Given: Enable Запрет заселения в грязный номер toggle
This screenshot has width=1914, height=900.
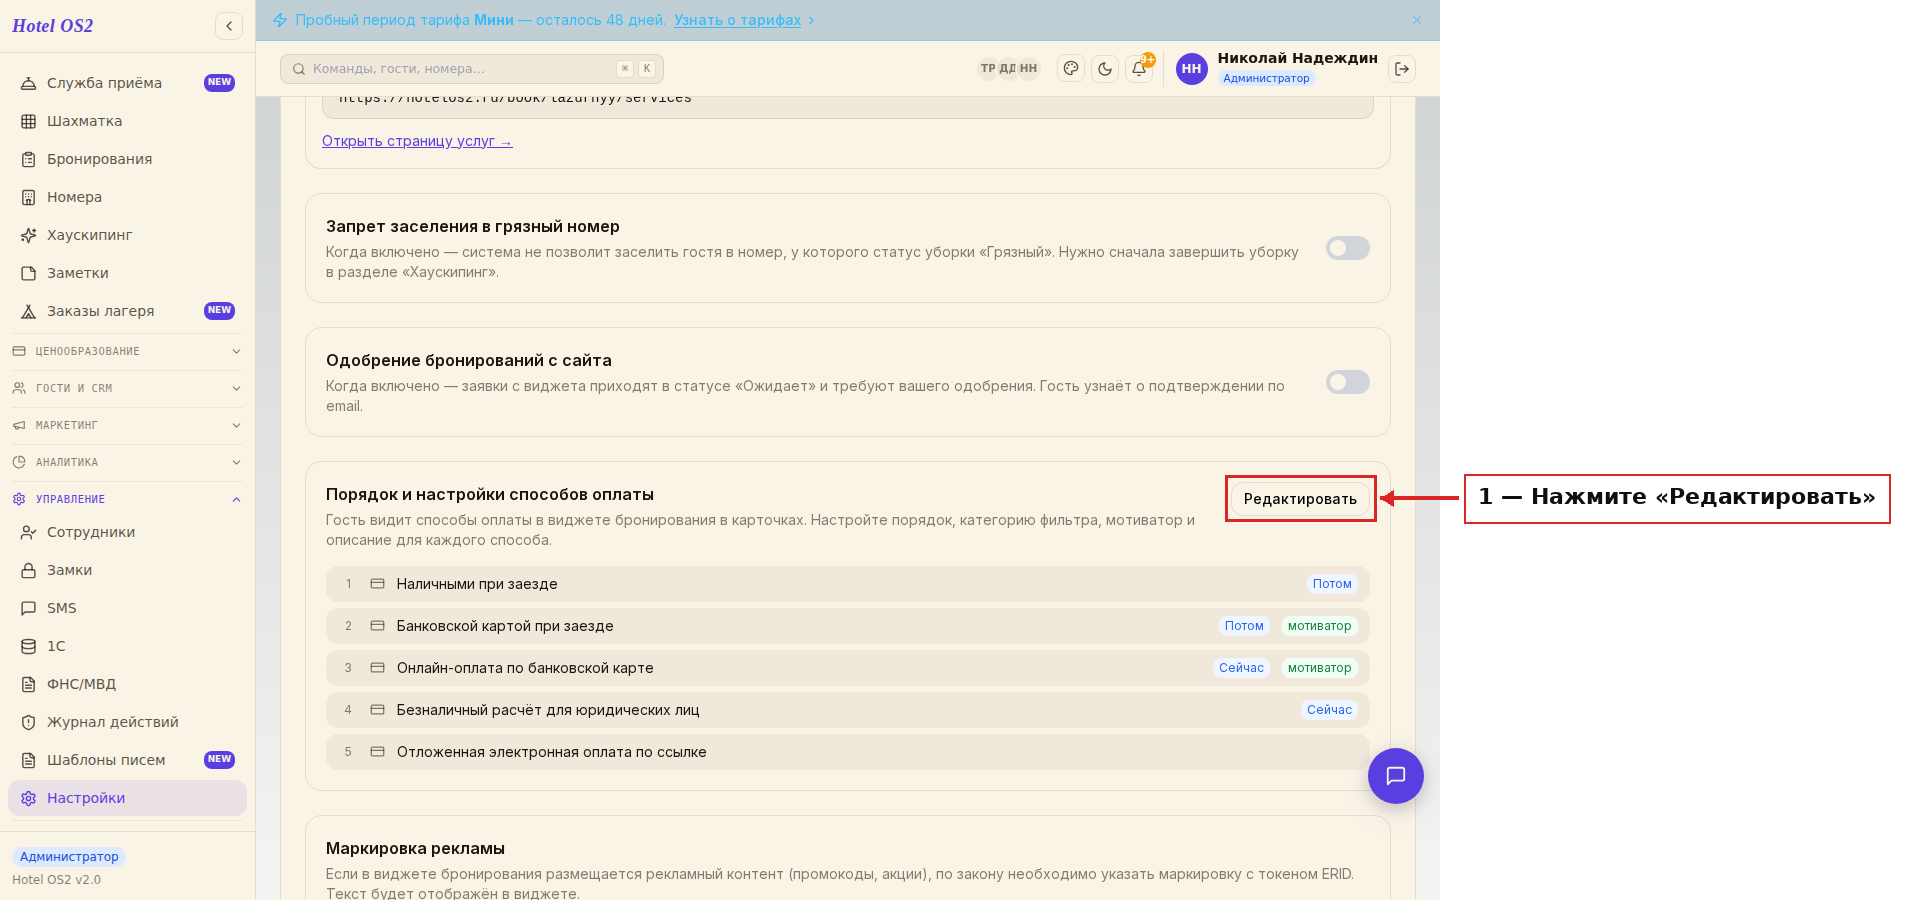Looking at the screenshot, I should click(1347, 248).
